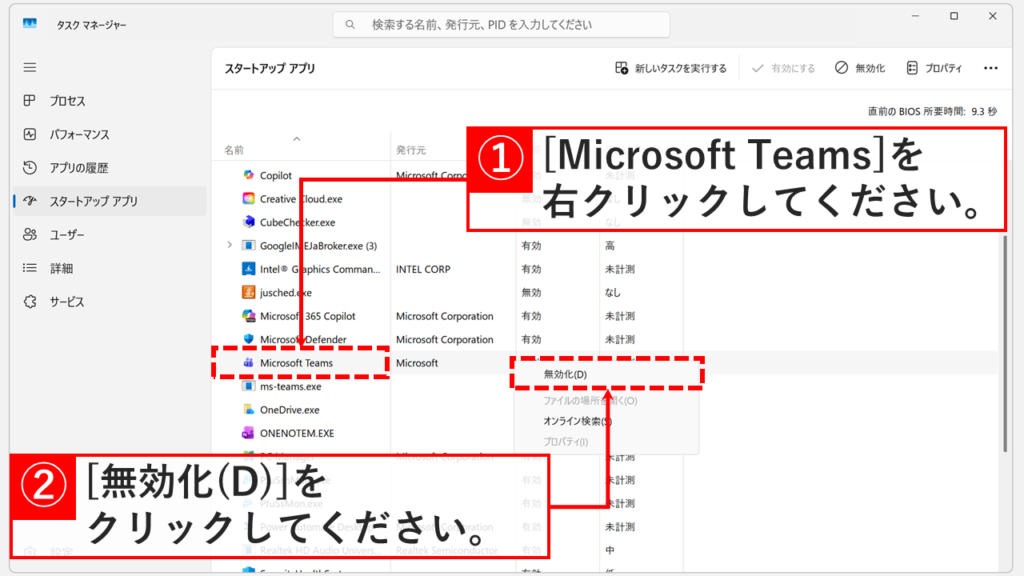Toggle the navigation pane with the hamburger icon
1024x576 pixels.
click(x=29, y=67)
